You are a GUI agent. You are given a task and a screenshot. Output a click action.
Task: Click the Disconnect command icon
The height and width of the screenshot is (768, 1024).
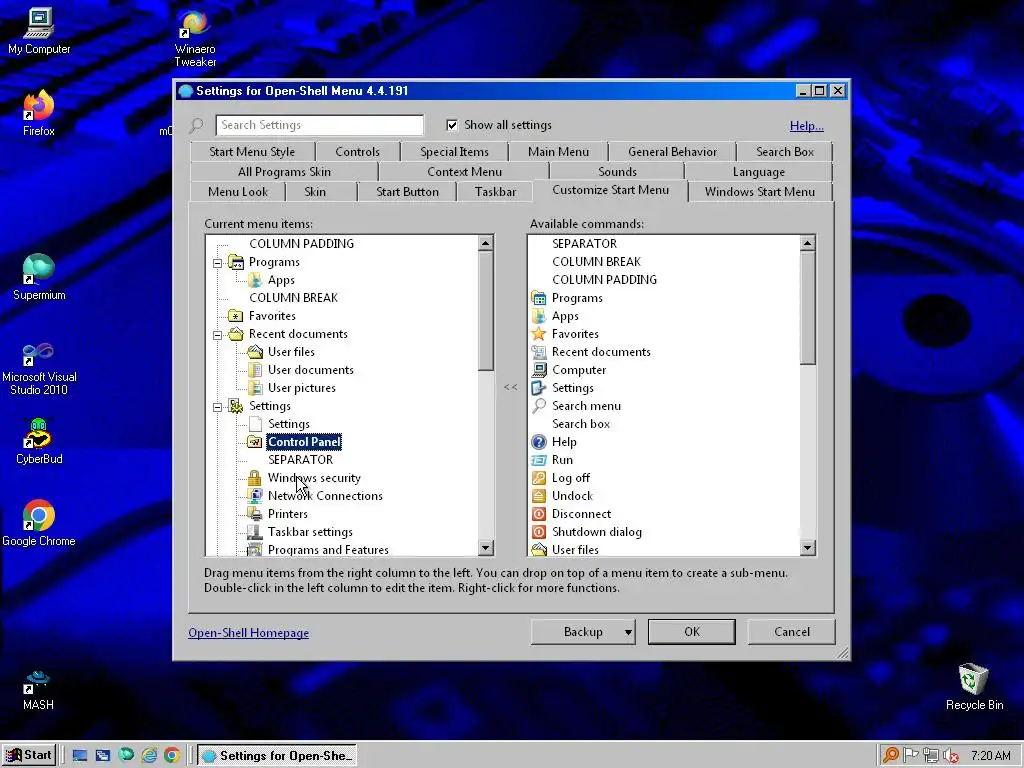coord(539,514)
